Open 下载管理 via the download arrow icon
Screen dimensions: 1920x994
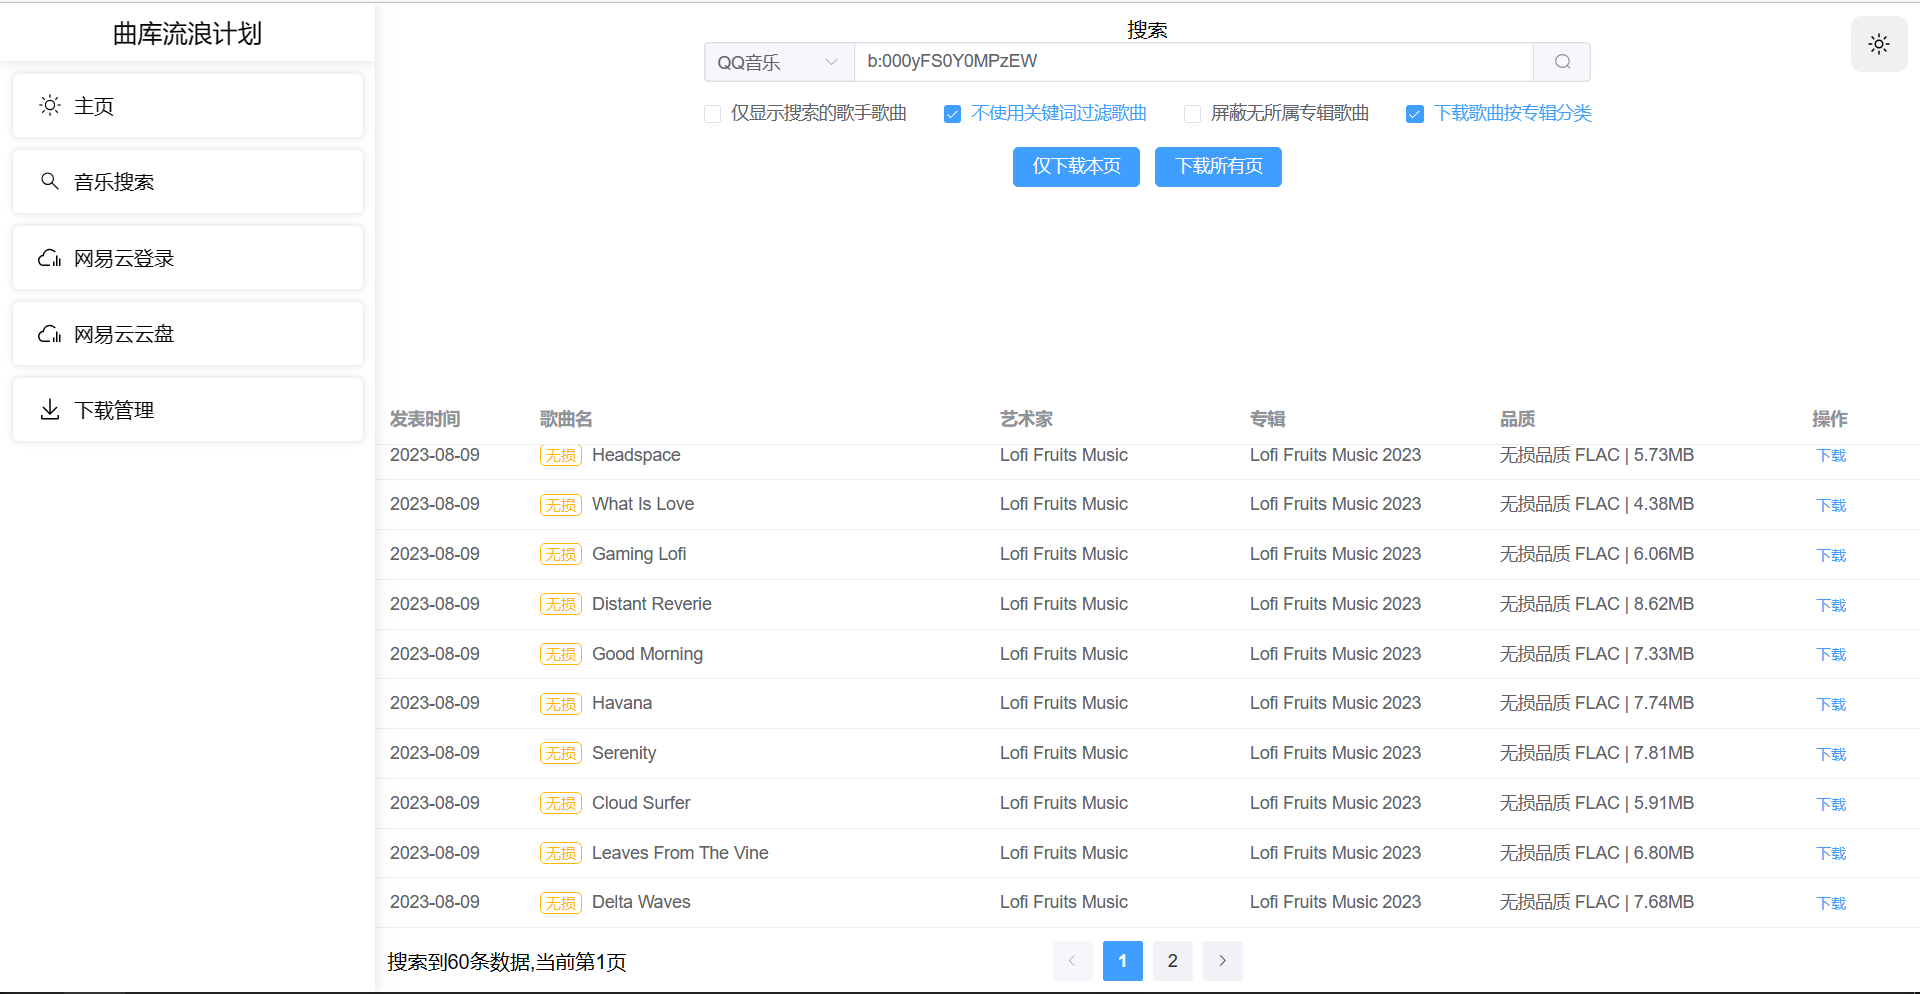coord(49,409)
